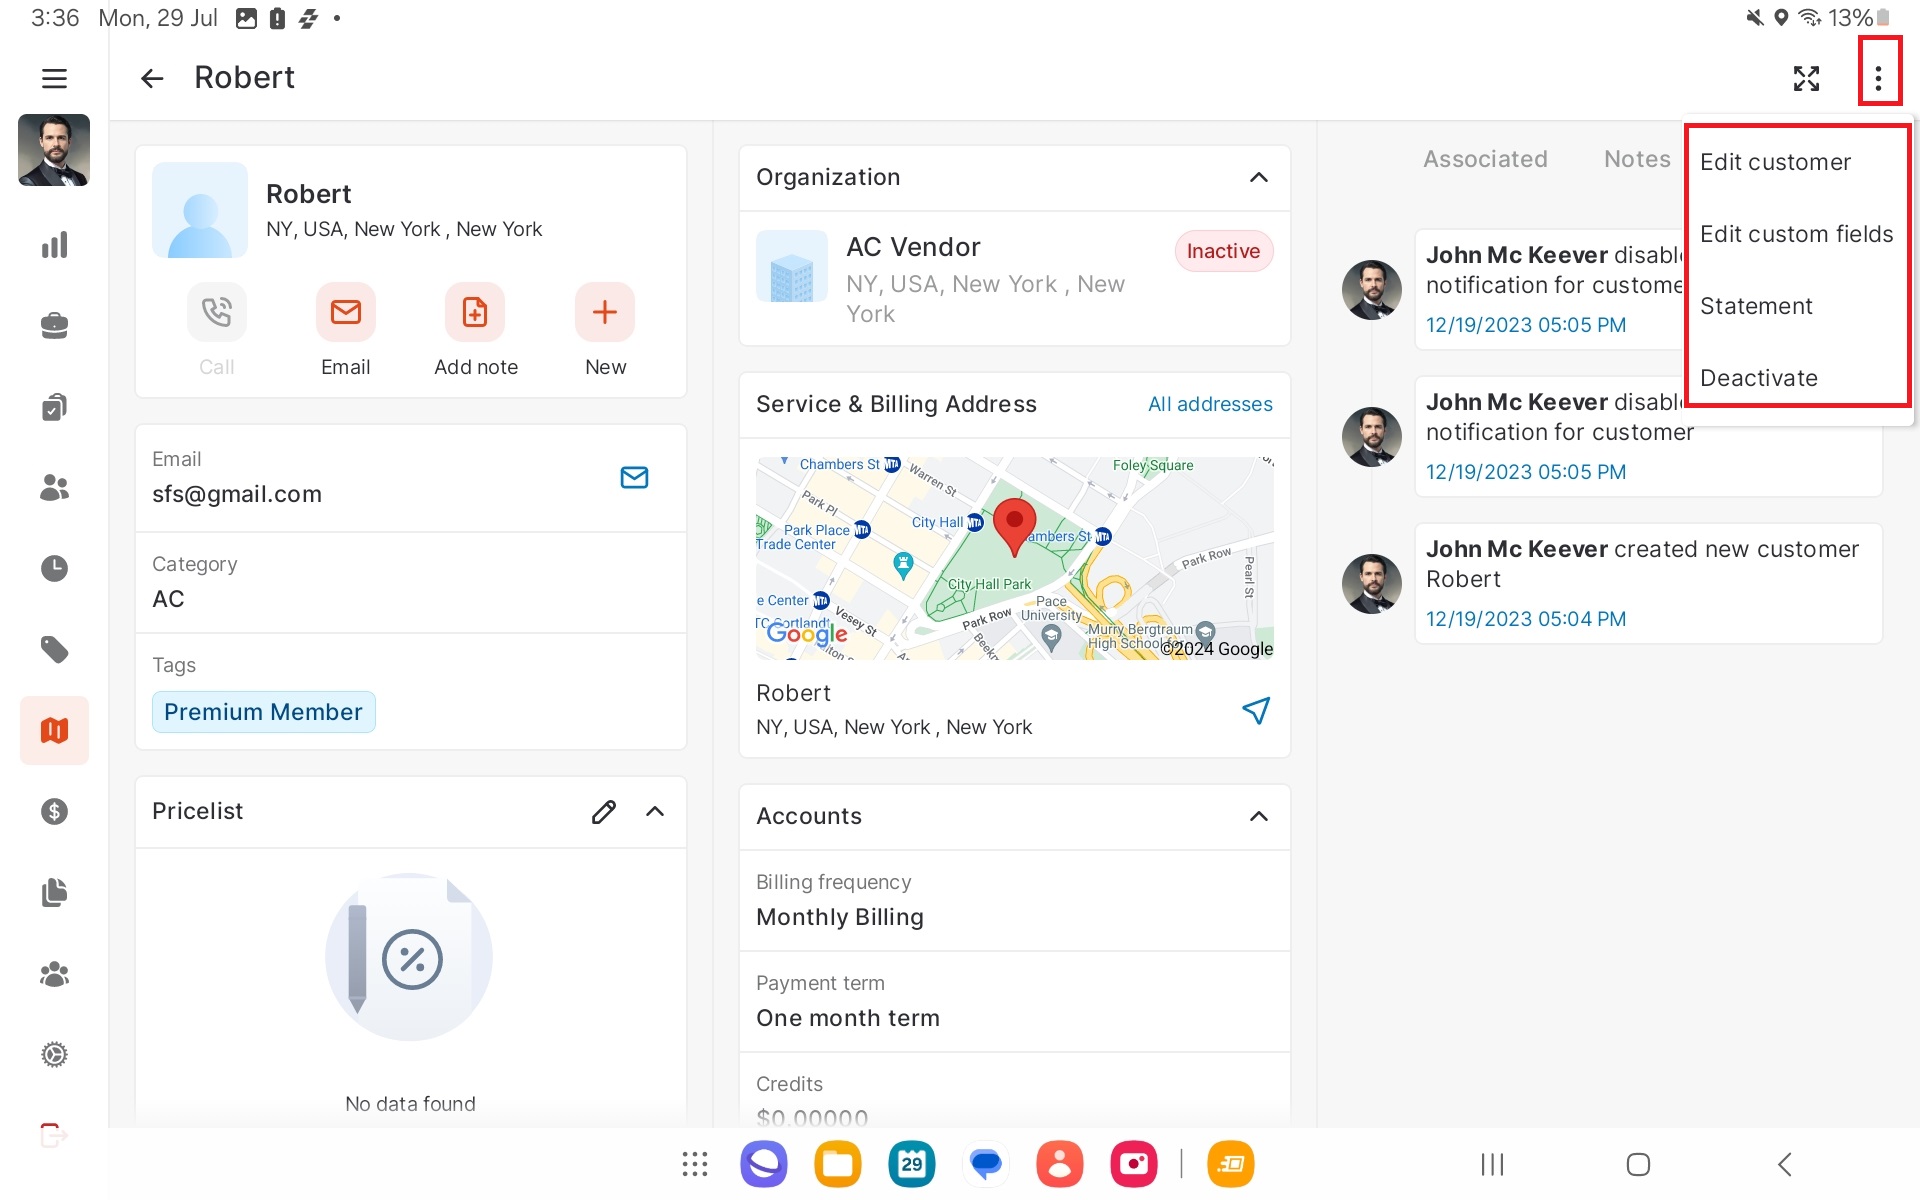Viewport: 1920px width, 1200px height.
Task: Collapse the Pricelist panel chevron
Action: tap(655, 811)
